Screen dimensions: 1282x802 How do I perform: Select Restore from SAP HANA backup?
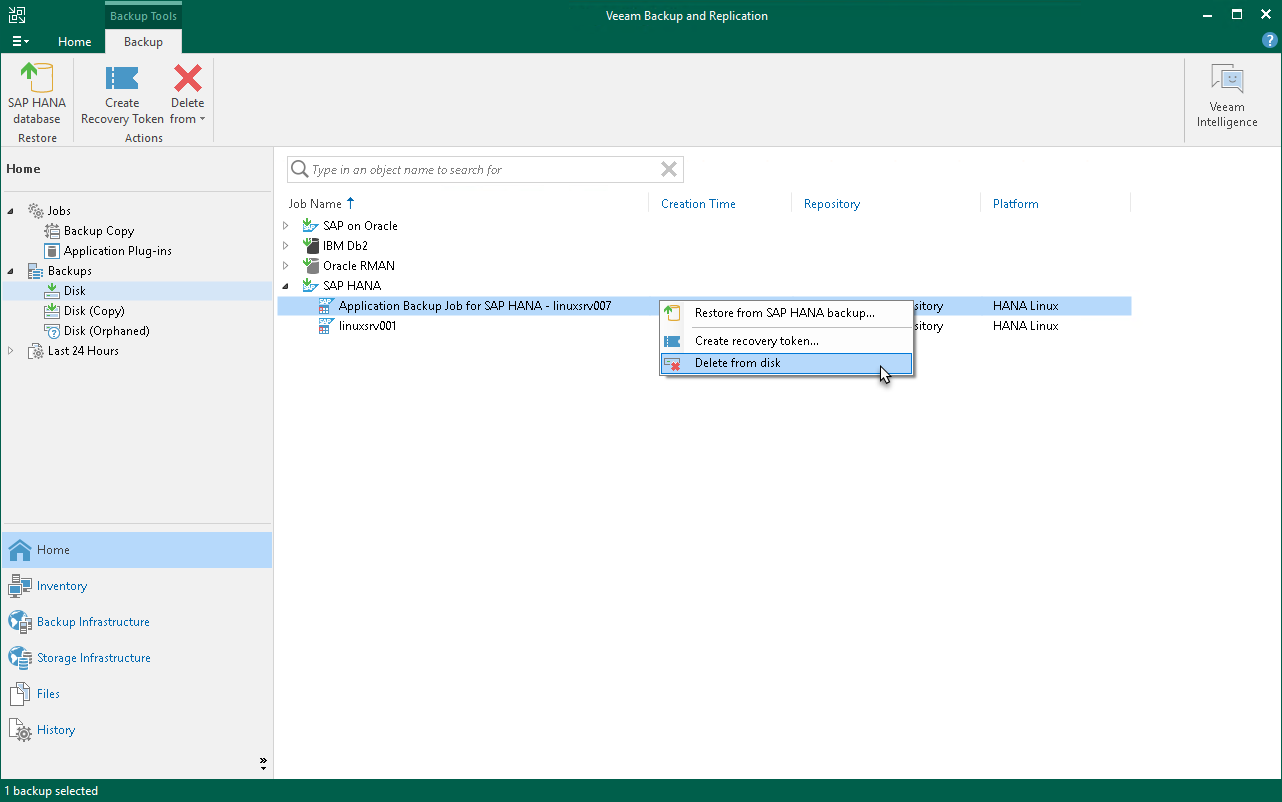(784, 313)
